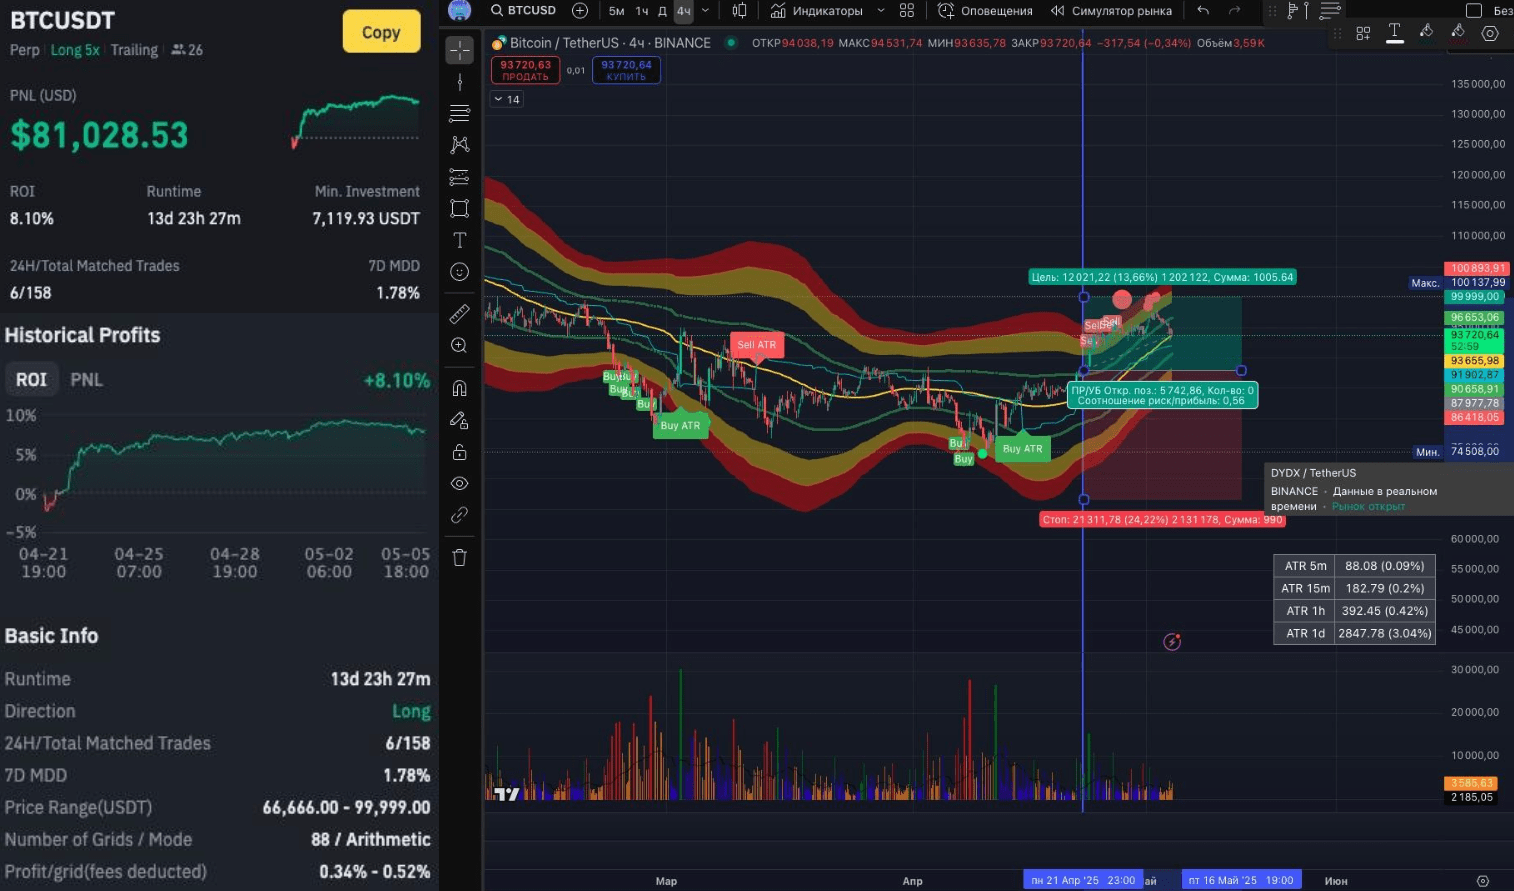Undo the last chart action
This screenshot has height=891, width=1514.
point(1203,11)
